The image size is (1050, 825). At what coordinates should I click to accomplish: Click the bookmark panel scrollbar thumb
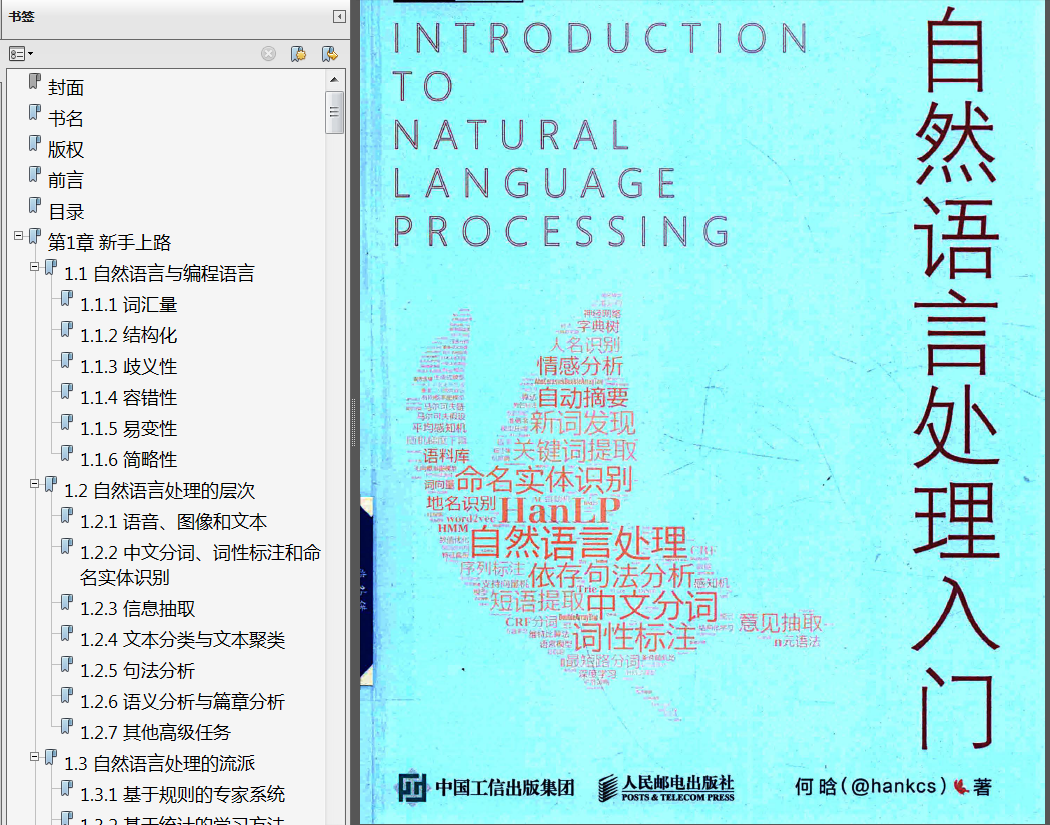click(x=335, y=112)
